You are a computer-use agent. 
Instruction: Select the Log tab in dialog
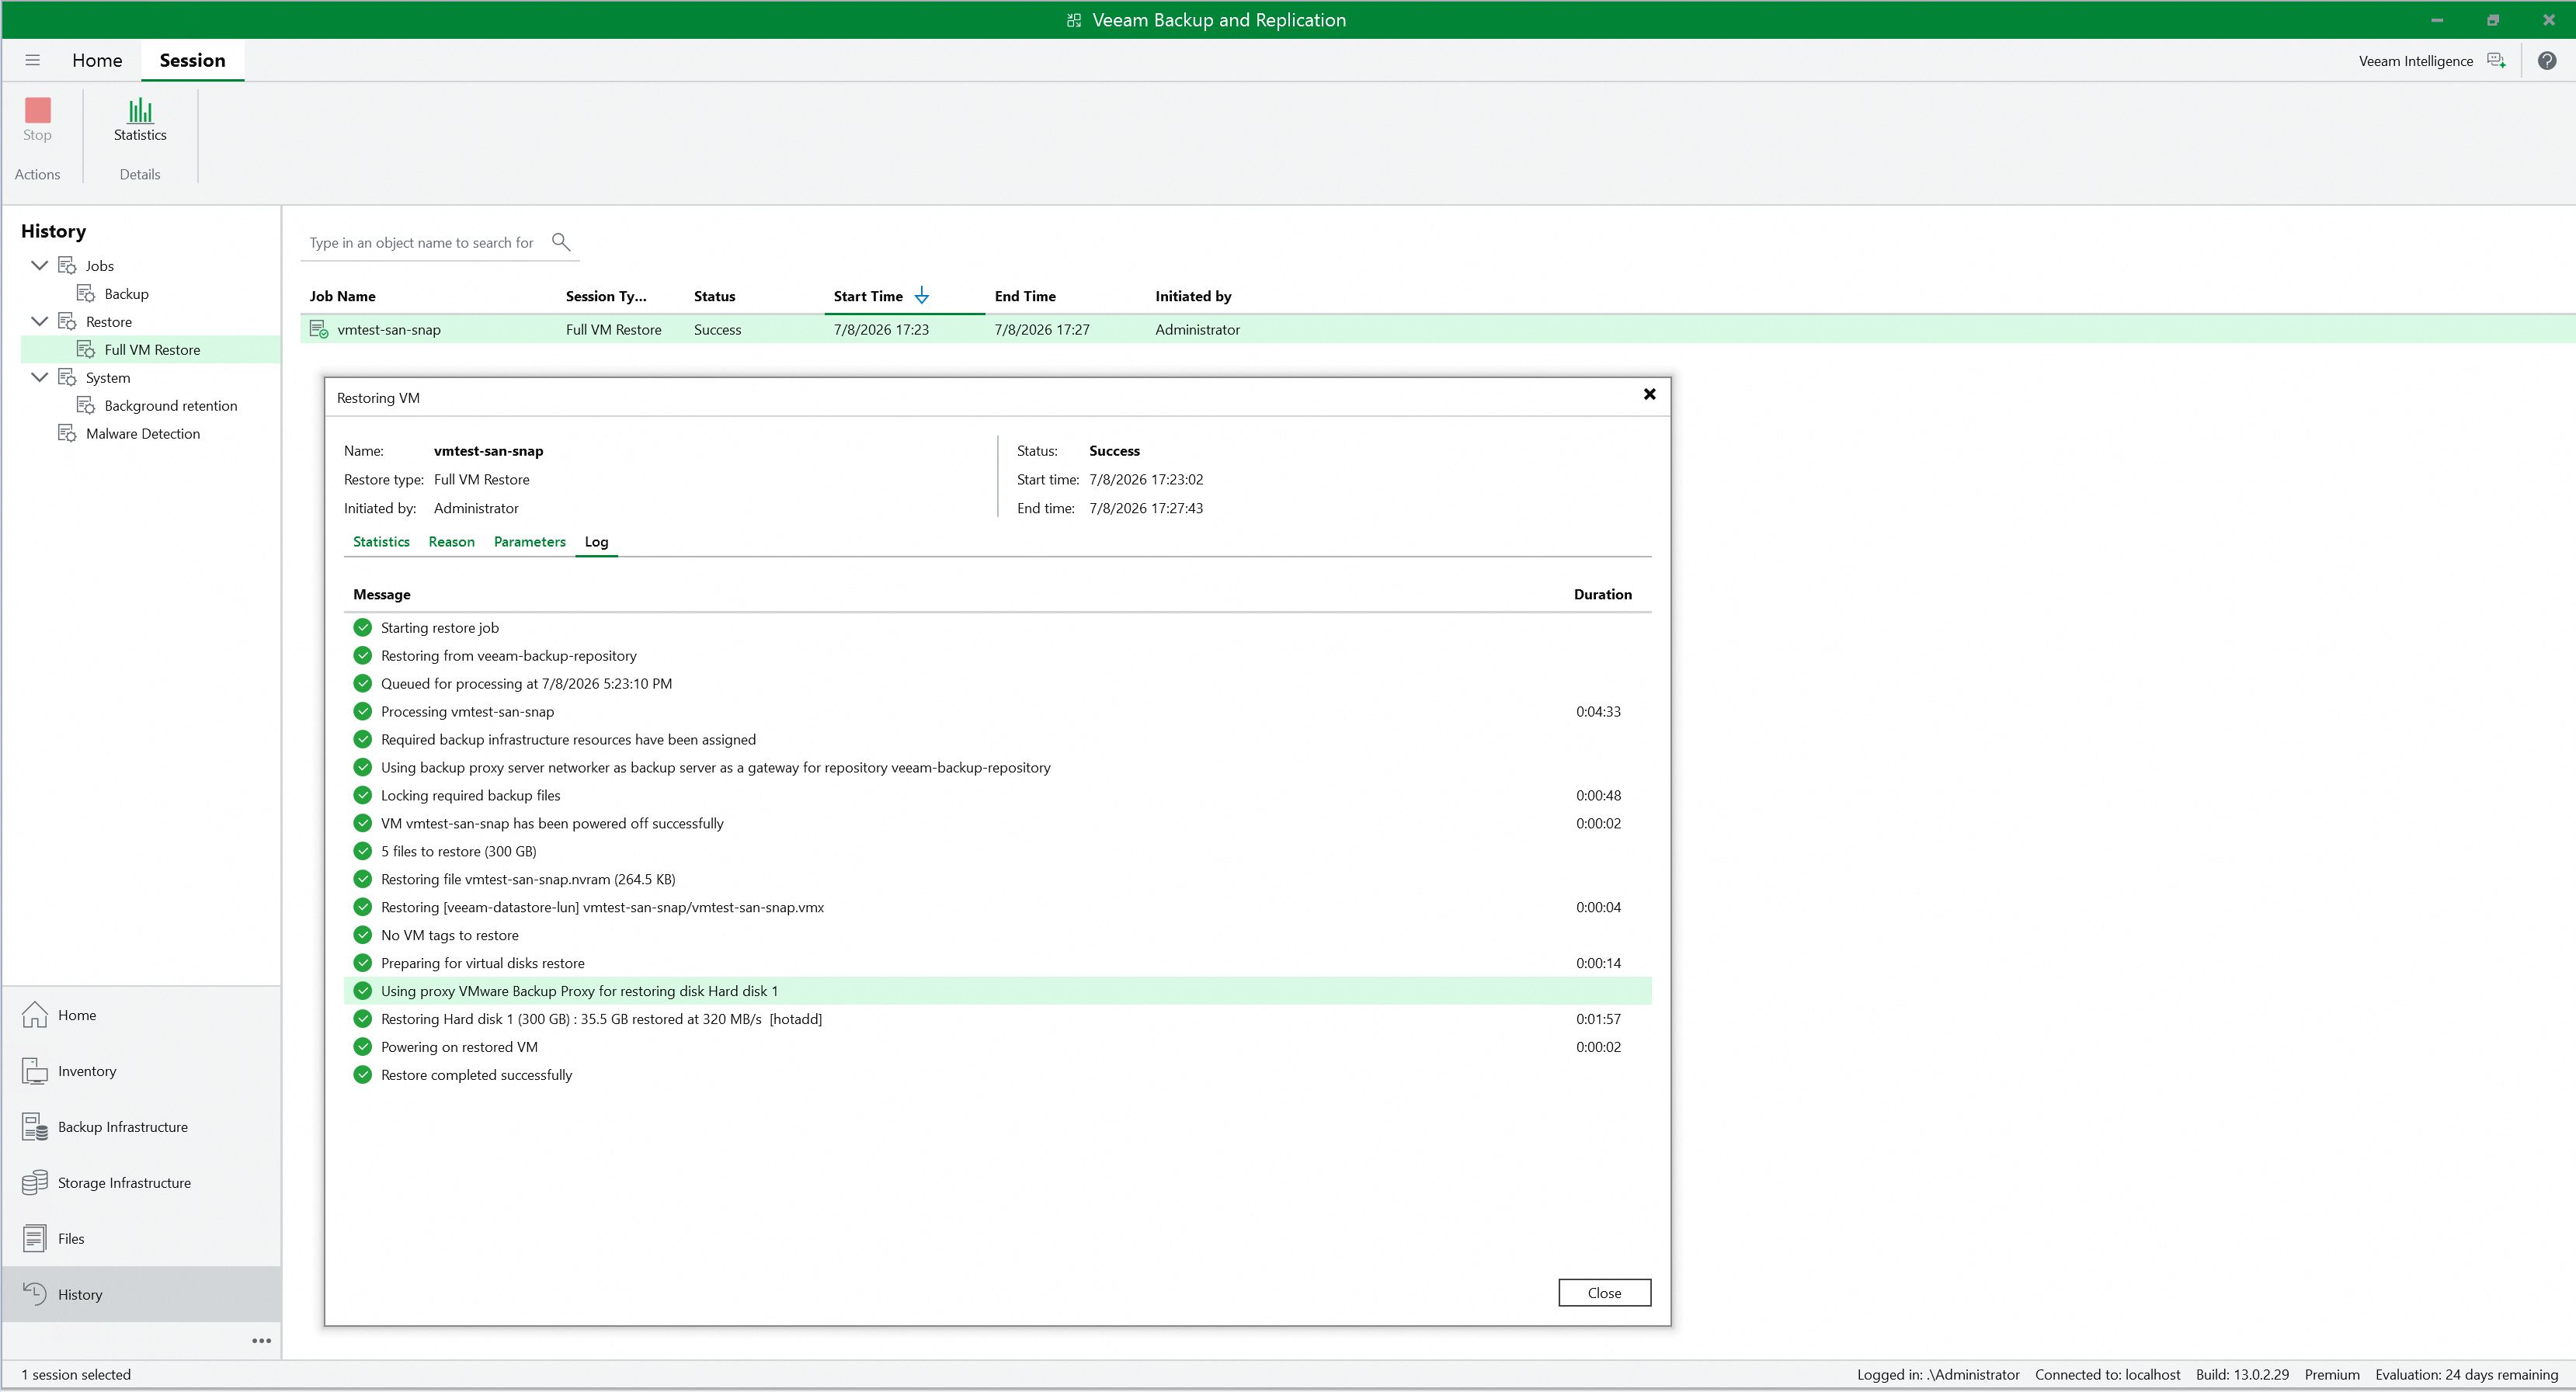(596, 542)
